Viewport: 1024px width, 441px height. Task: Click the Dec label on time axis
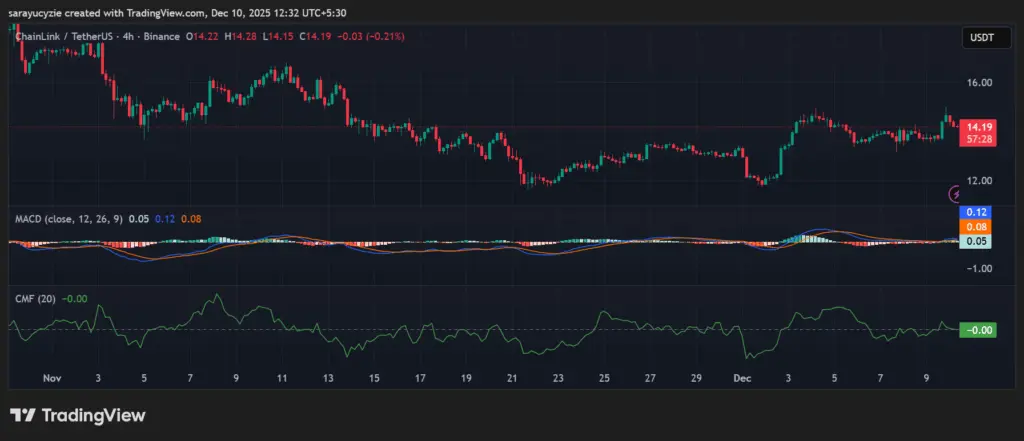coord(742,378)
